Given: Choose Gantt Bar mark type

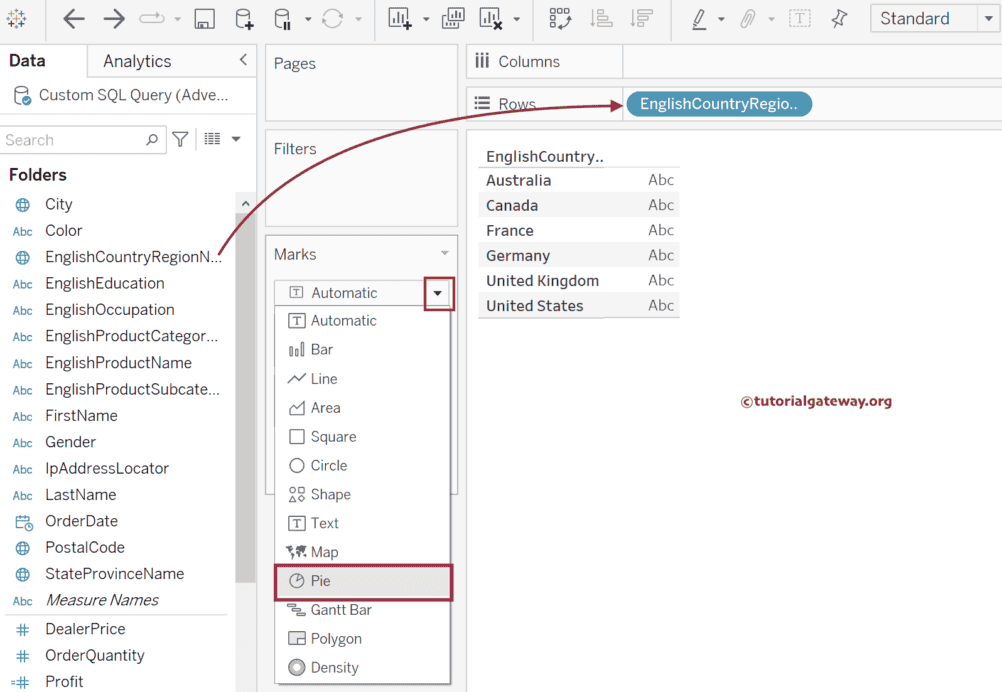Looking at the screenshot, I should point(341,610).
